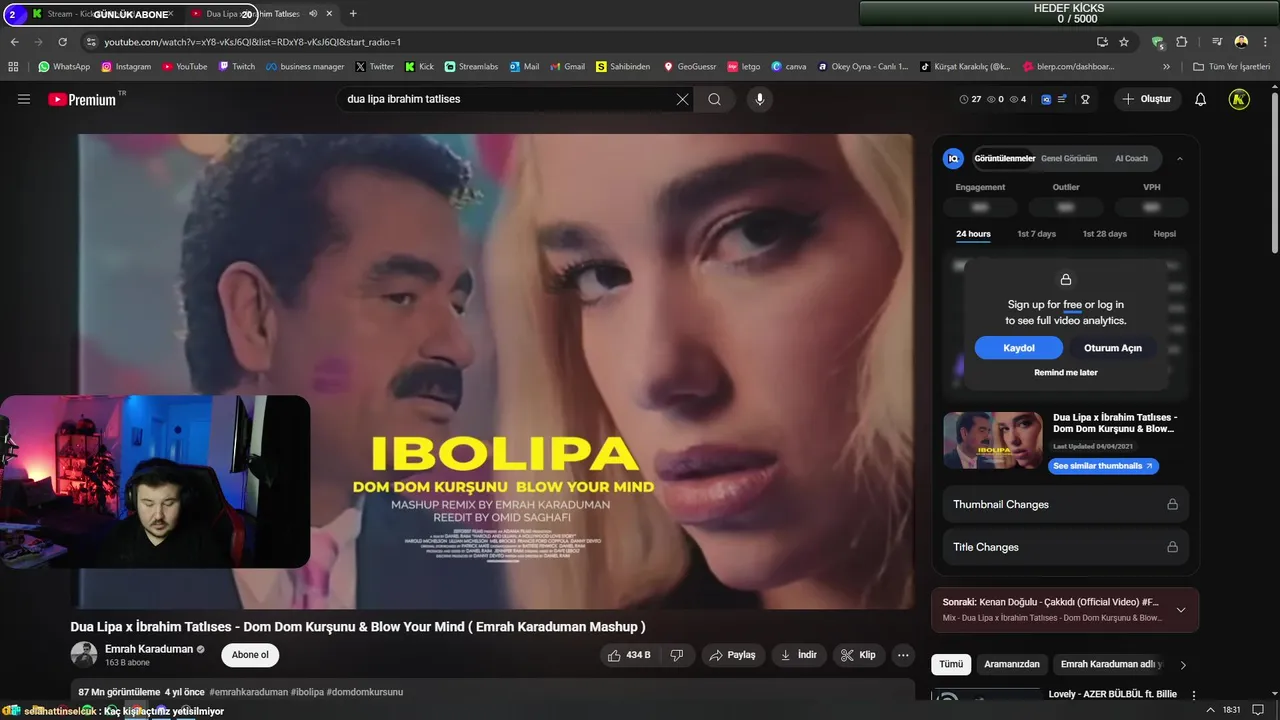This screenshot has height=720, width=1280.
Task: Mute the Dua Lipa tab via speaker icon
Action: tap(313, 14)
